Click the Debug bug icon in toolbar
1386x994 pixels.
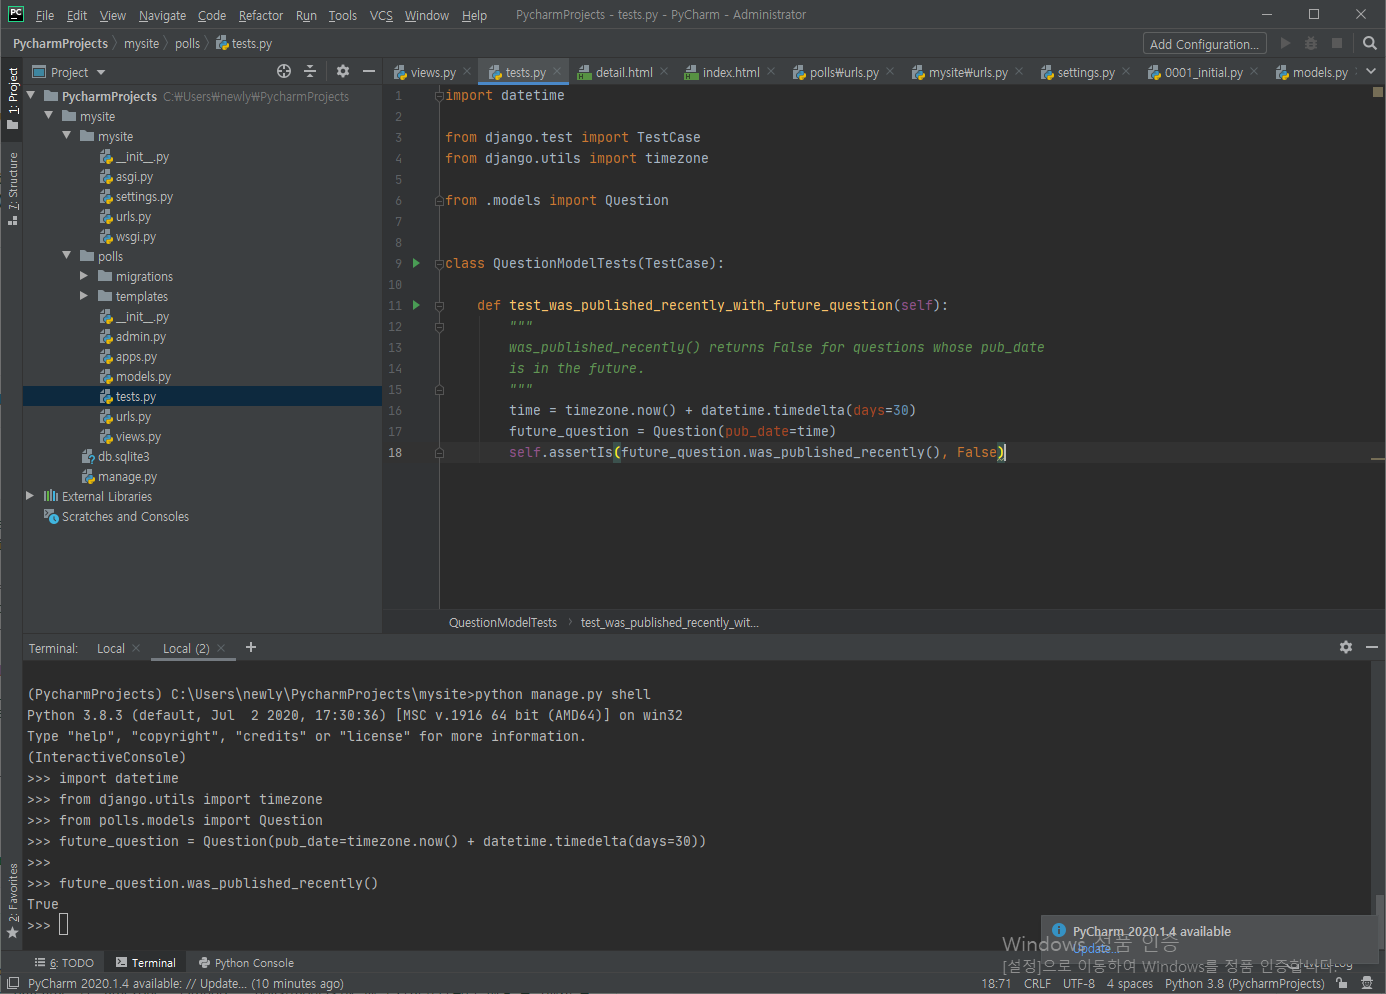click(1311, 43)
